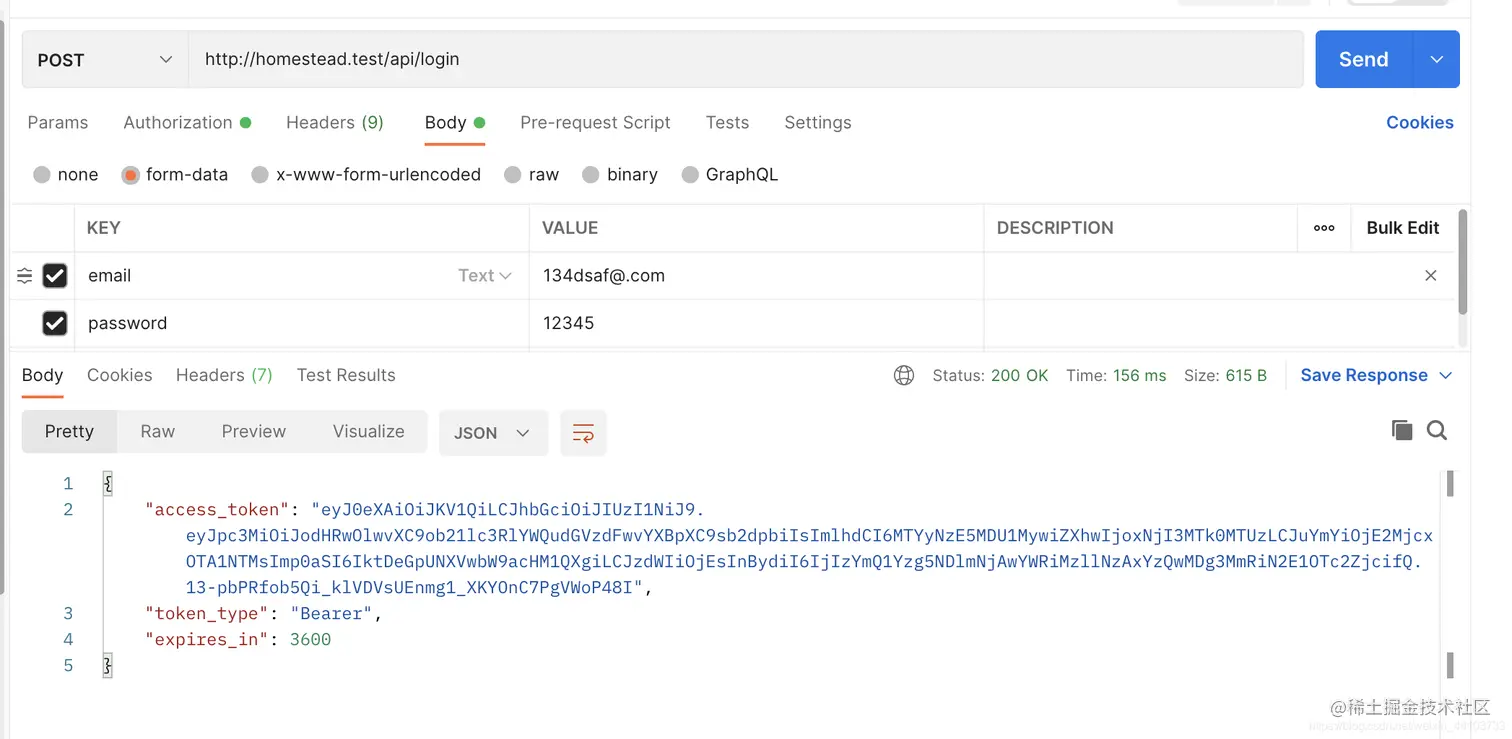
Task: Open the column options ellipsis menu
Action: pos(1324,228)
